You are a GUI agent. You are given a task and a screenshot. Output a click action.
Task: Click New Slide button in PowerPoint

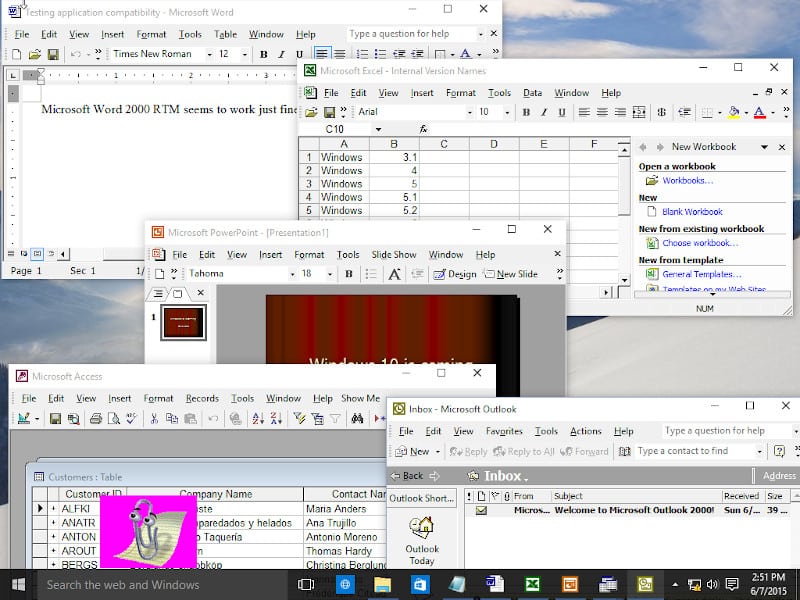[510, 274]
